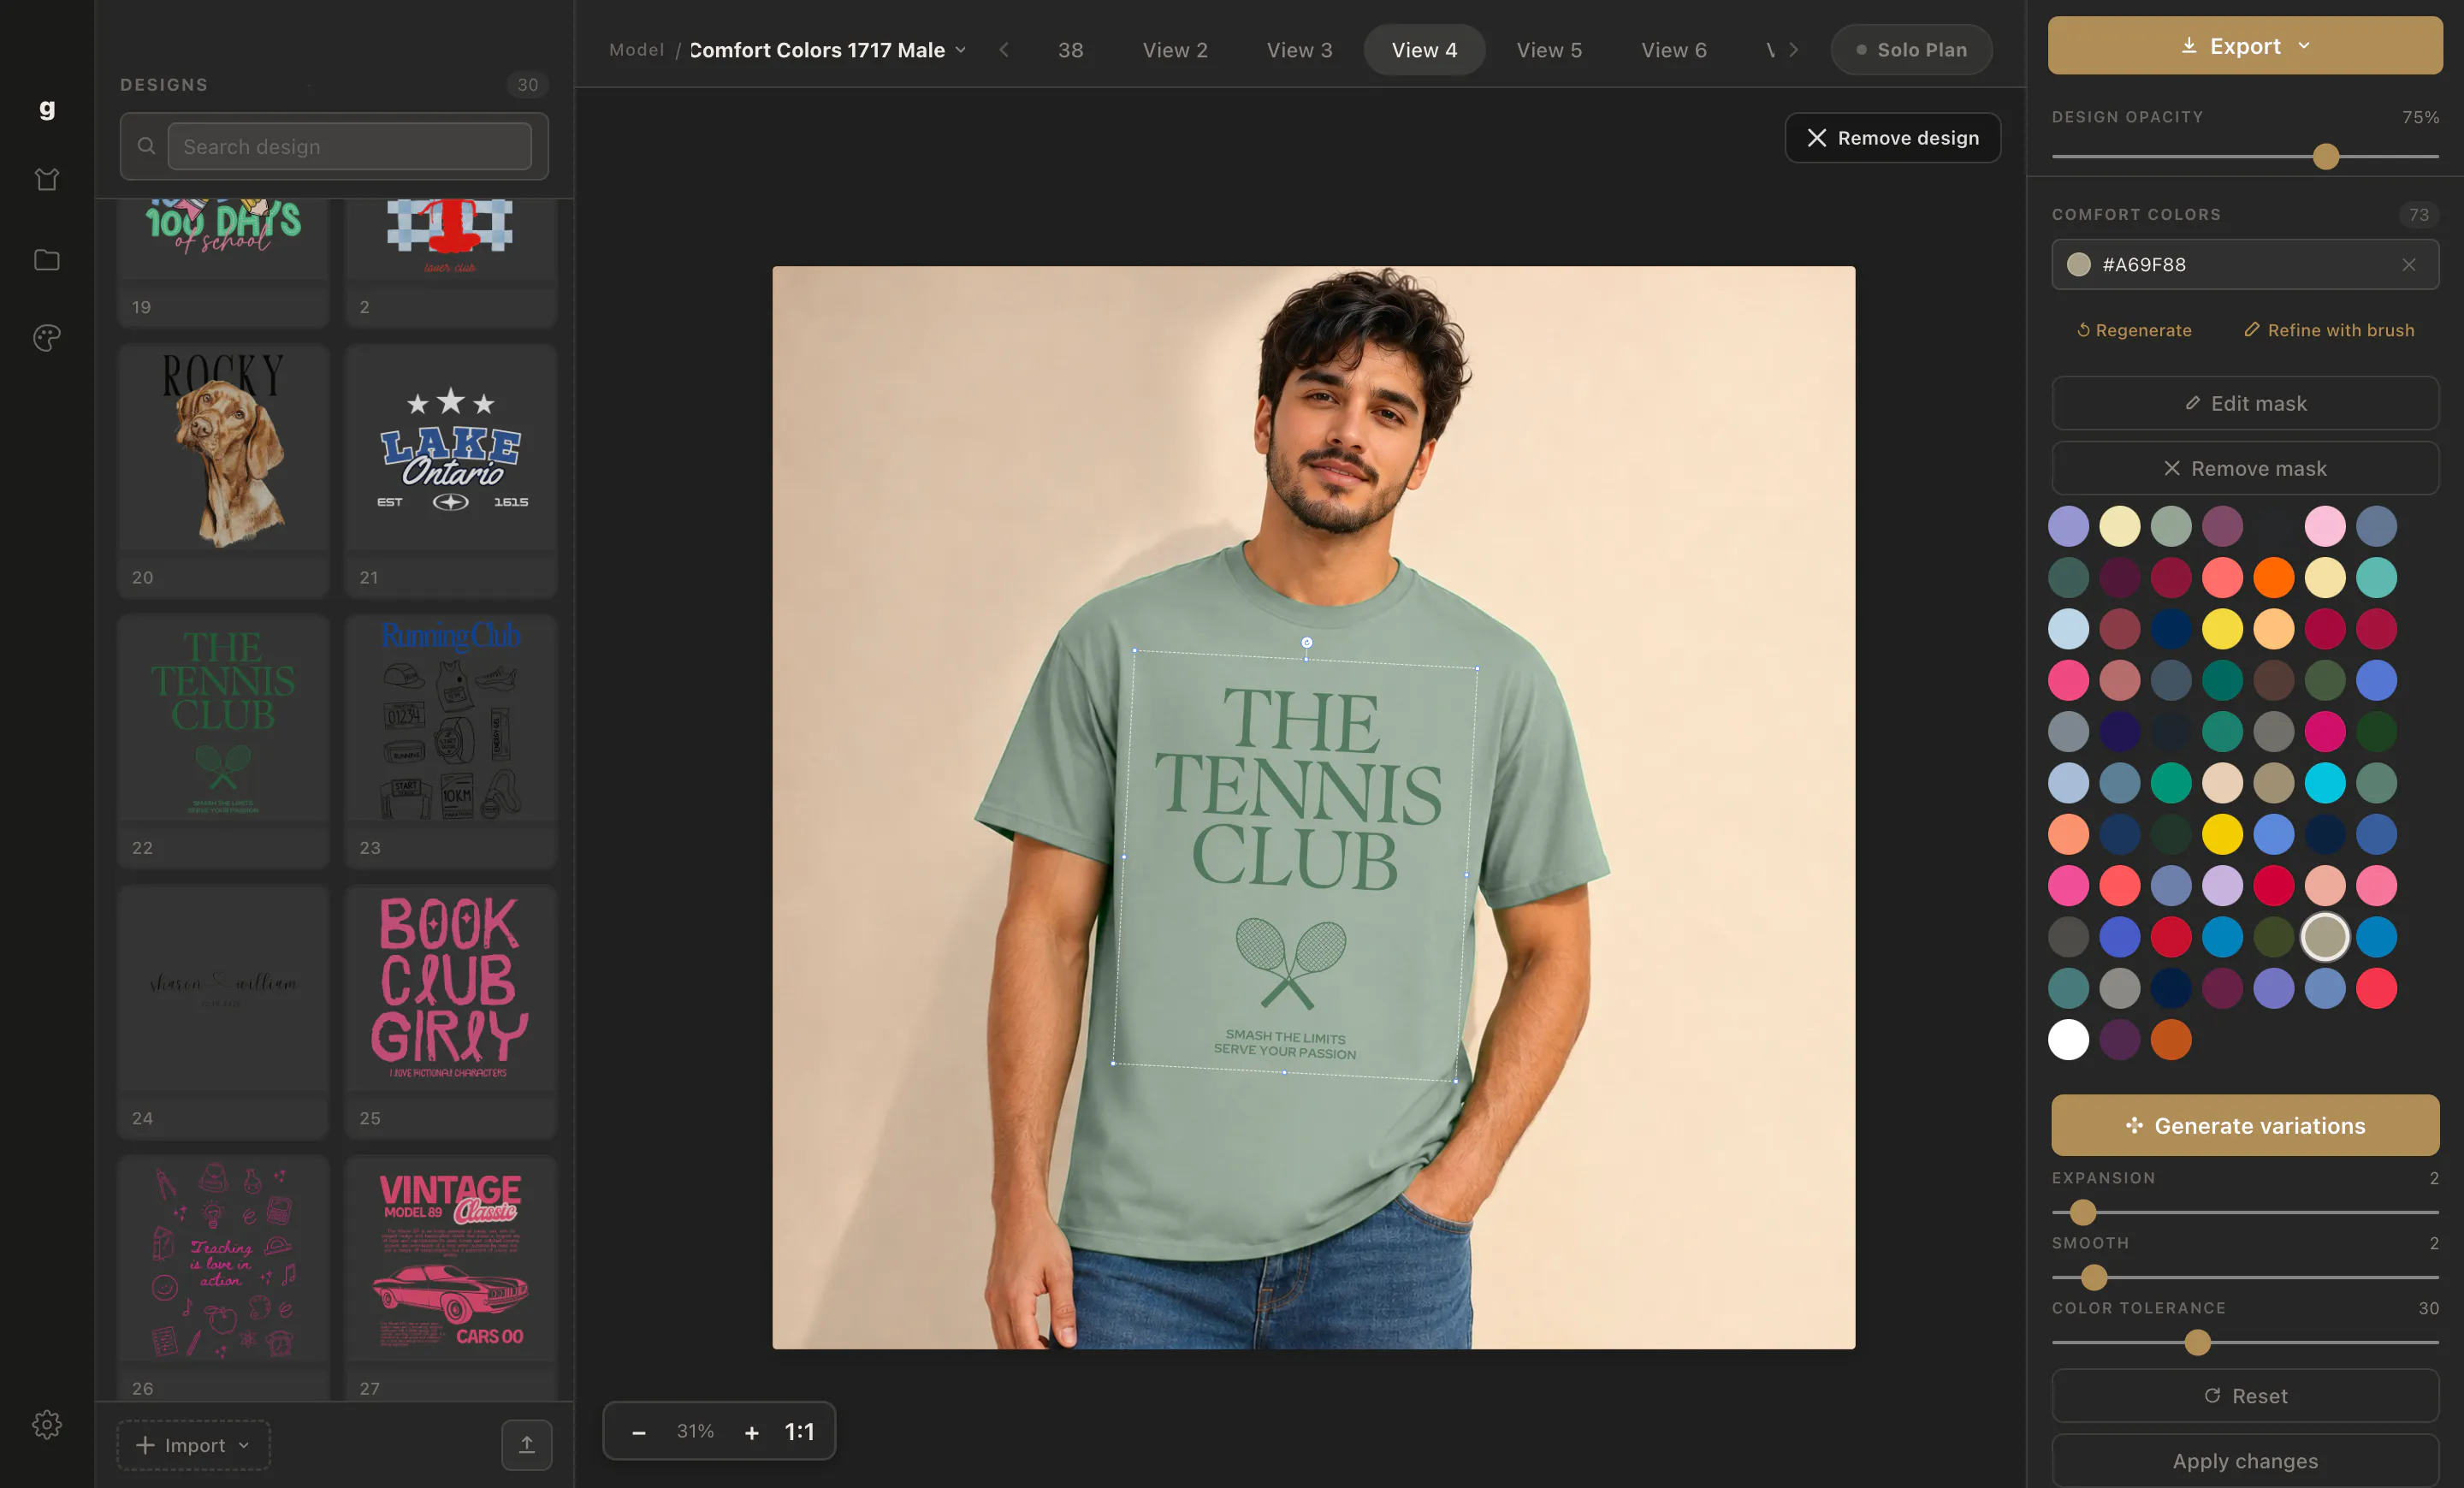Image resolution: width=2464 pixels, height=1488 pixels.
Task: Select the 38 view tab
Action: pyautogui.click(x=1070, y=50)
